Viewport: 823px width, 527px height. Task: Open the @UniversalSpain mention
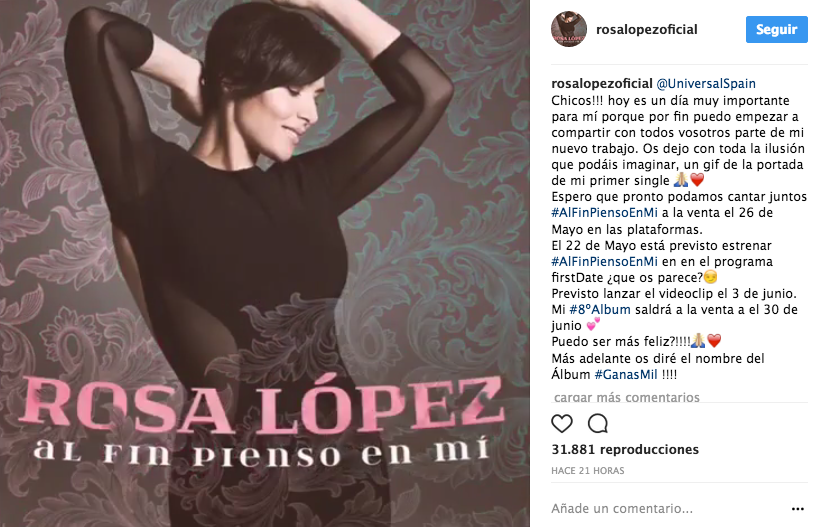(x=706, y=83)
